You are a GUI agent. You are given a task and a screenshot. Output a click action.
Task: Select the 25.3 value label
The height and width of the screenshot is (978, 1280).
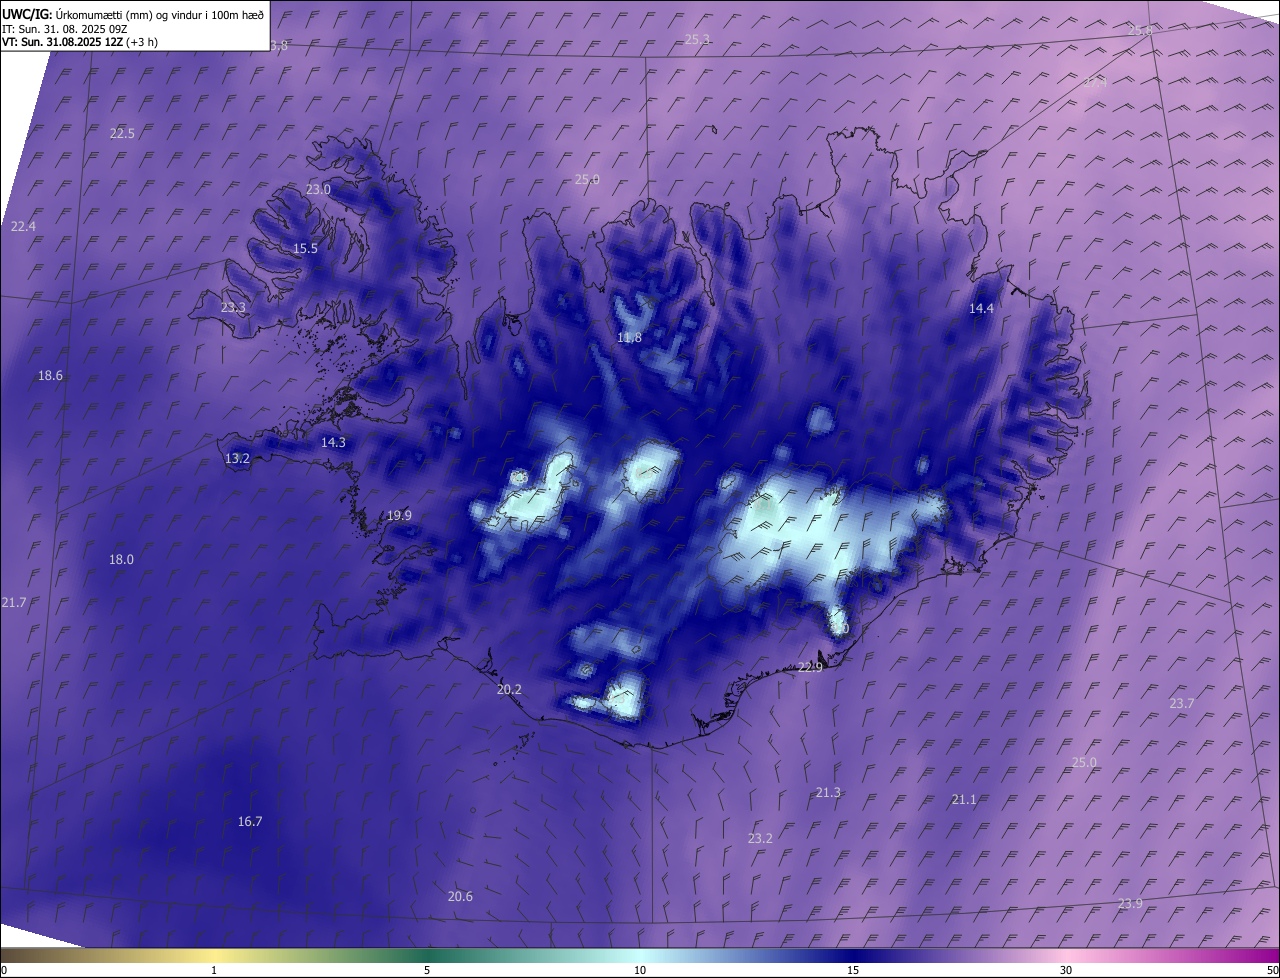pos(697,39)
